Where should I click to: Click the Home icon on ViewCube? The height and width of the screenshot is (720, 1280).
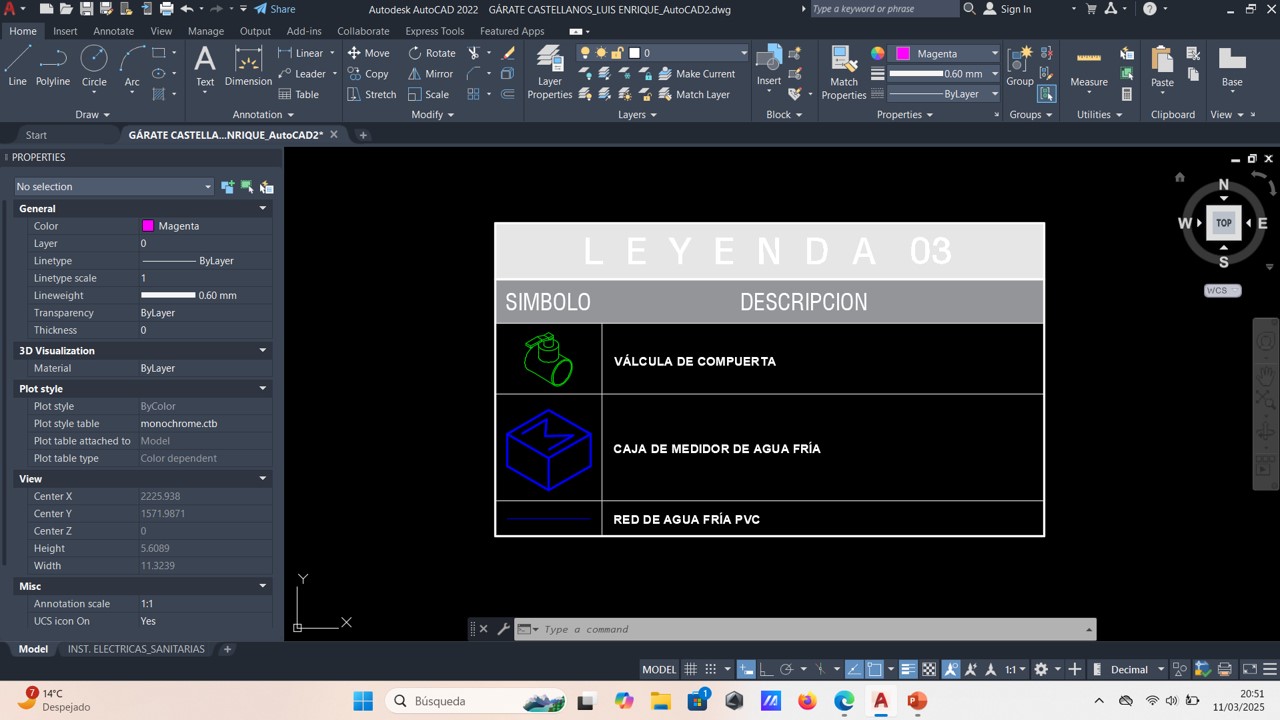[1180, 177]
